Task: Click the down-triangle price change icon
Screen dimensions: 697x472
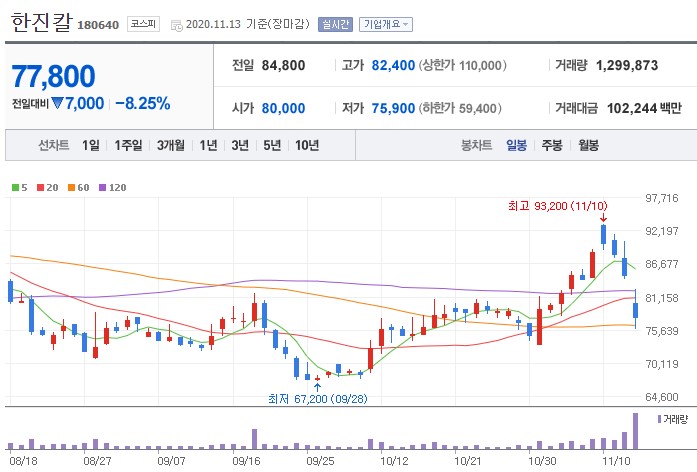Action: point(57,103)
